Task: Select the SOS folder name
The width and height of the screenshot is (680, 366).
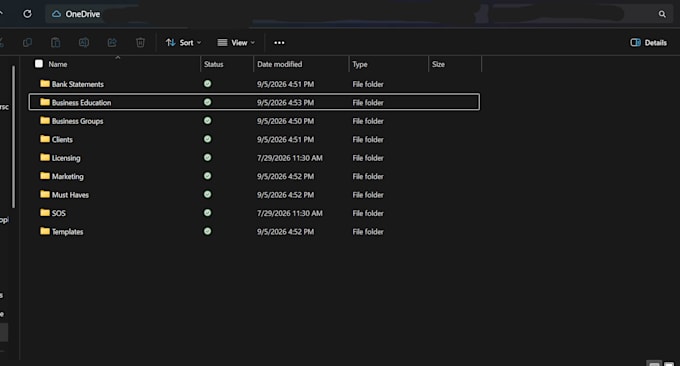Action: point(59,213)
